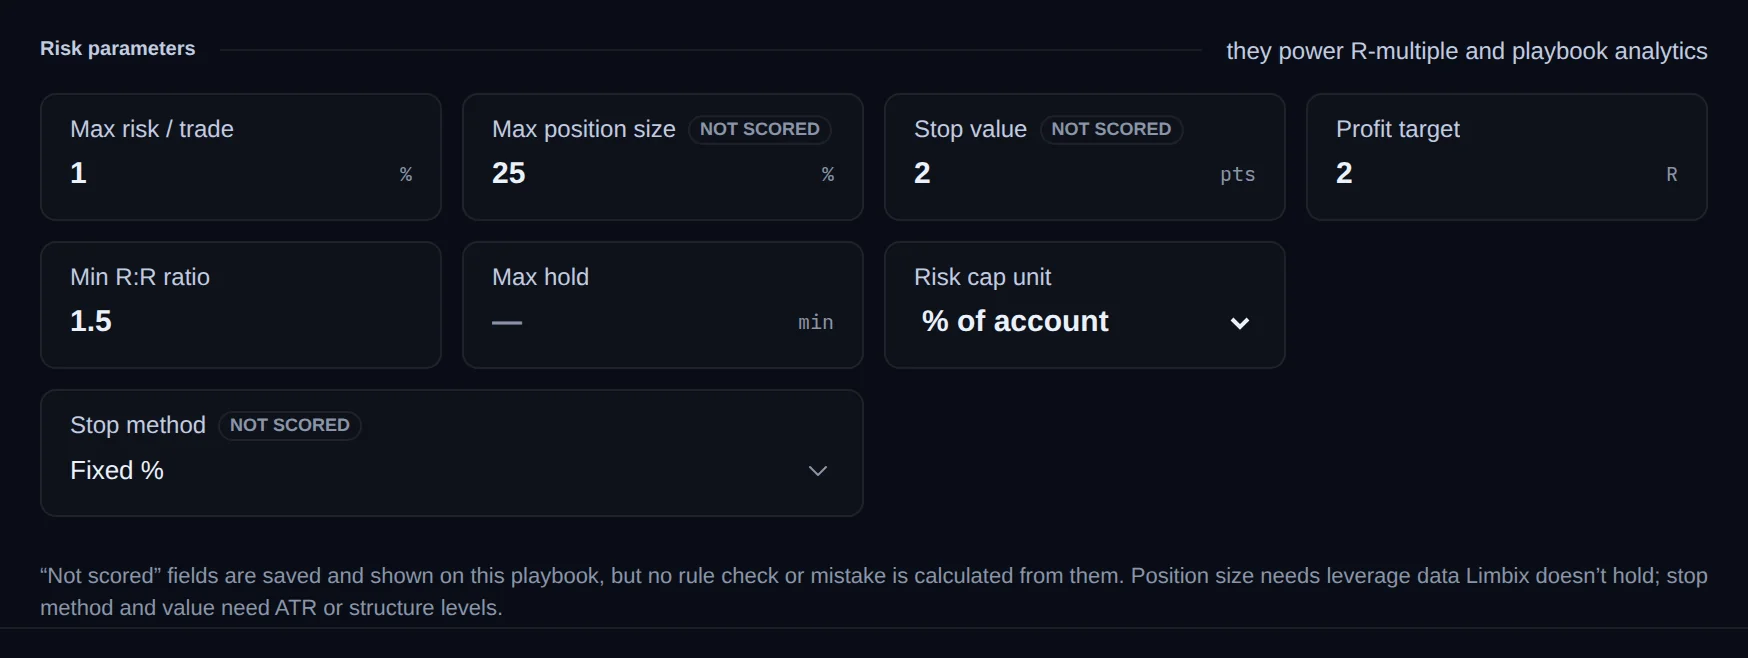Viewport: 1748px width, 658px height.
Task: Focus the Profit target input field
Action: pos(1496,173)
